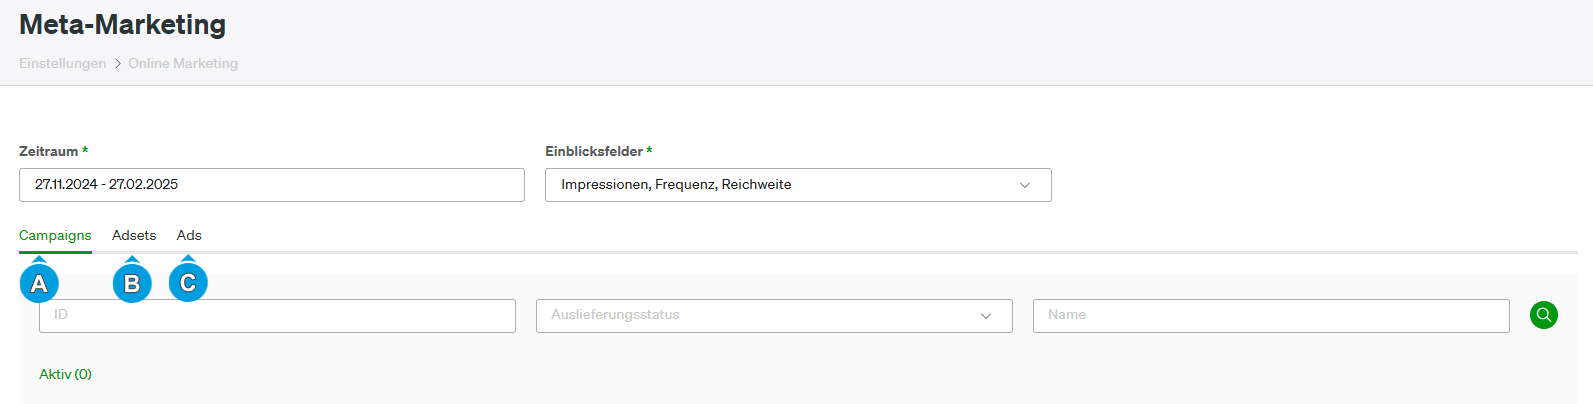Go to Einstellungen breadcrumb link
This screenshot has width=1593, height=404.
coord(62,63)
